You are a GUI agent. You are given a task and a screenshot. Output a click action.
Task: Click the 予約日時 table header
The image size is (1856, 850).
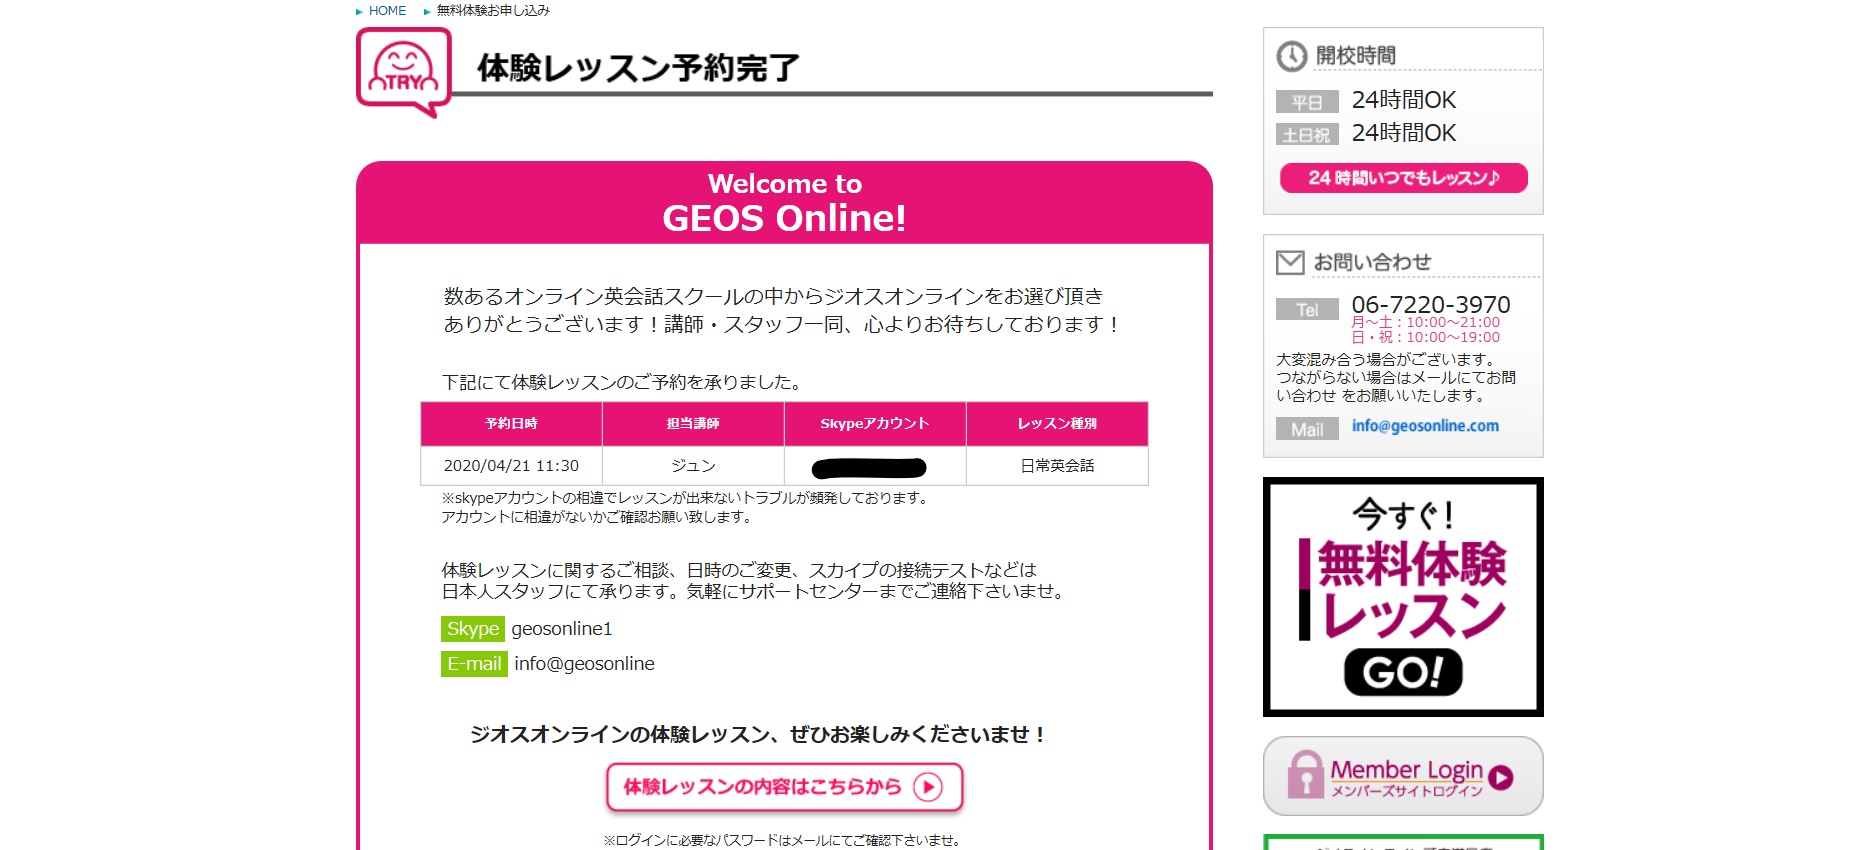point(511,424)
